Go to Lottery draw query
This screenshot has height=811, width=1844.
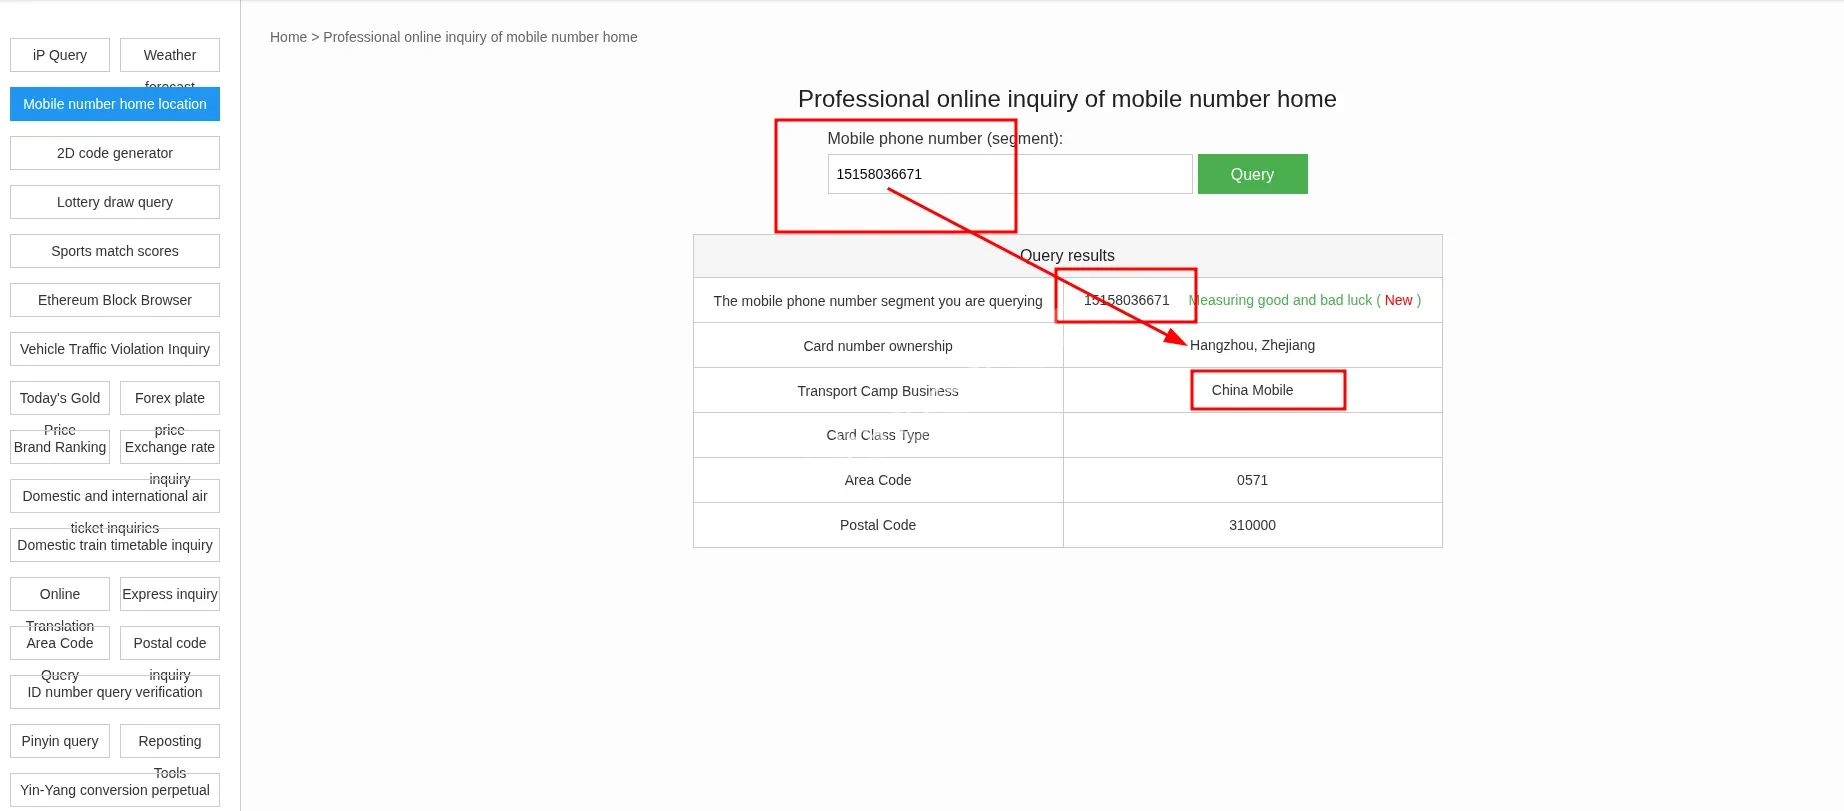(115, 202)
